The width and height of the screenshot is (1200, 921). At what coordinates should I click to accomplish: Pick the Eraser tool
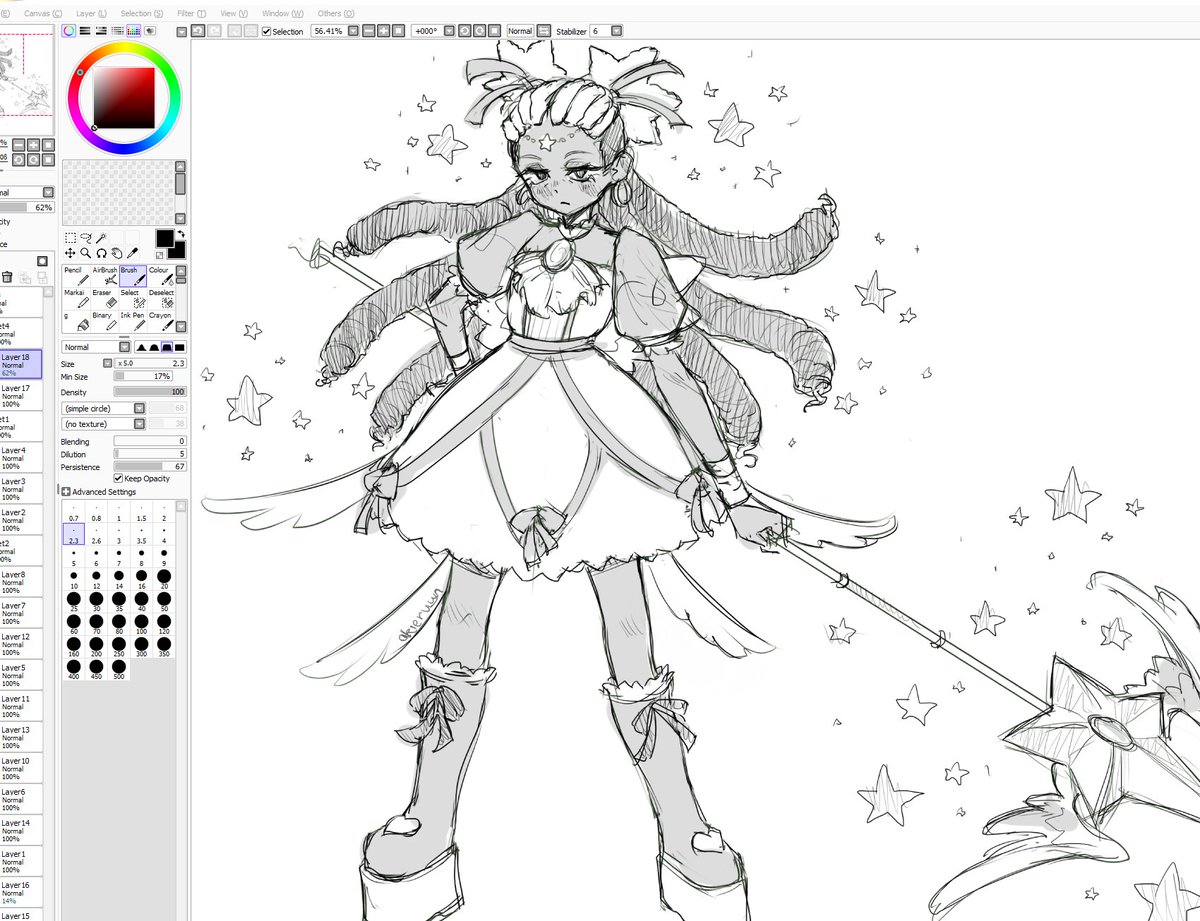(105, 299)
